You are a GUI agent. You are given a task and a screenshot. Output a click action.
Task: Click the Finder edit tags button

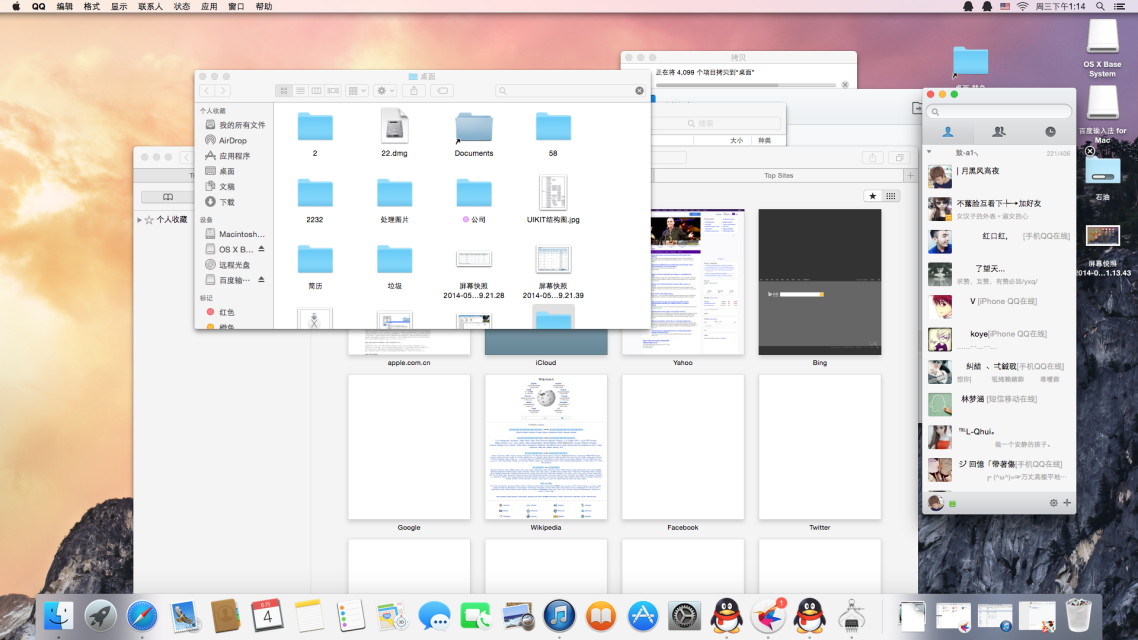pos(442,91)
